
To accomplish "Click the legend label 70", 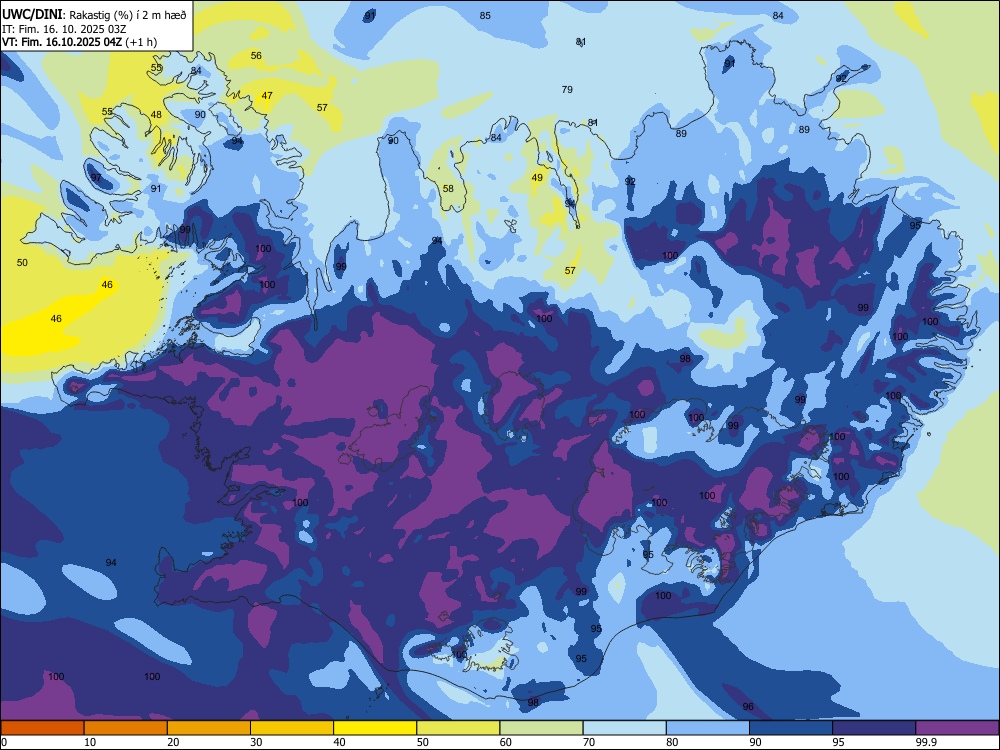I will 589,742.
